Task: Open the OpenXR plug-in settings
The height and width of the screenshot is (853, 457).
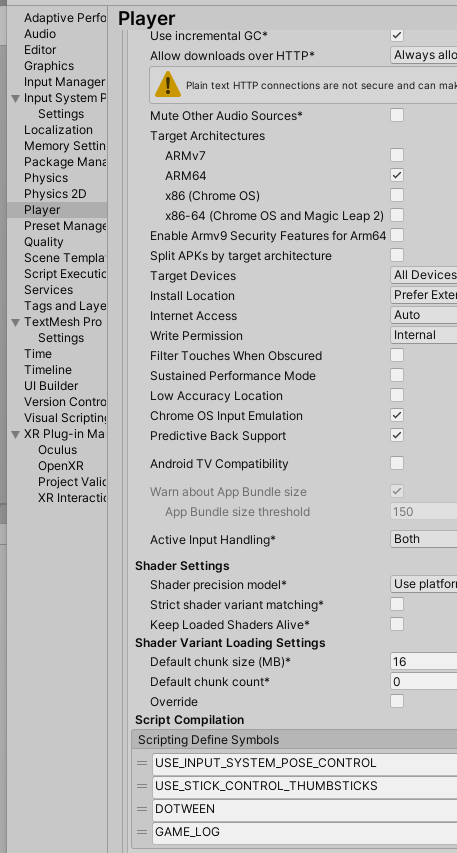Action: click(60, 466)
